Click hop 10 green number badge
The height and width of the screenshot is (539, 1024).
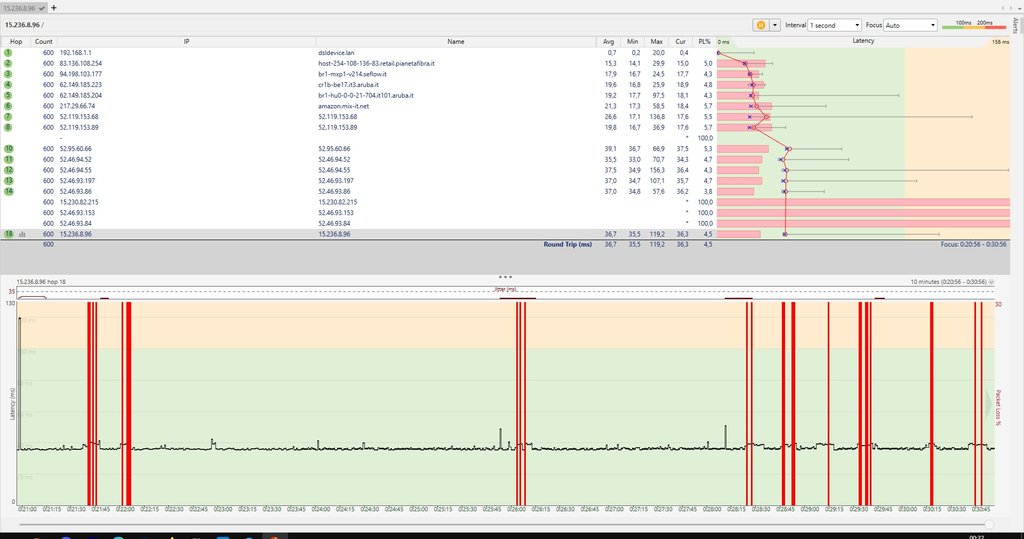8,148
